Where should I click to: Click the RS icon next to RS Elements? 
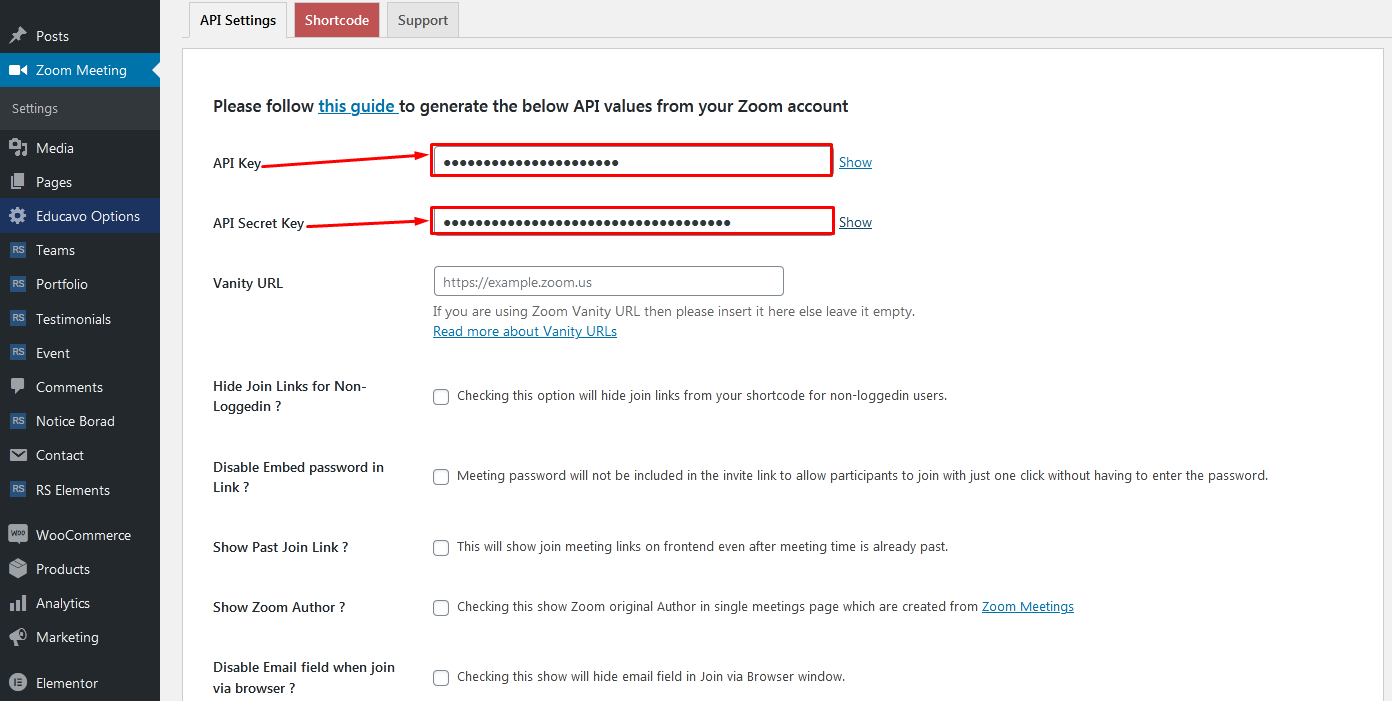18,490
